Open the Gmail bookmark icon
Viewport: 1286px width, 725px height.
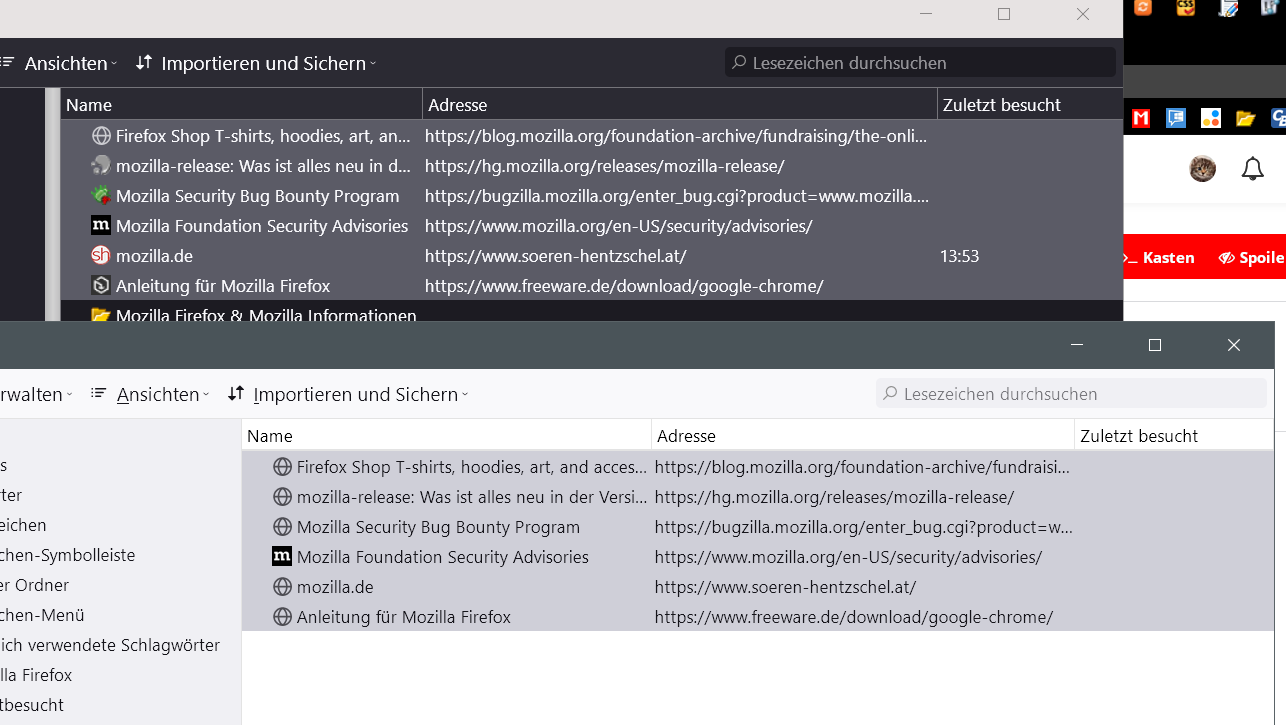(x=1141, y=119)
